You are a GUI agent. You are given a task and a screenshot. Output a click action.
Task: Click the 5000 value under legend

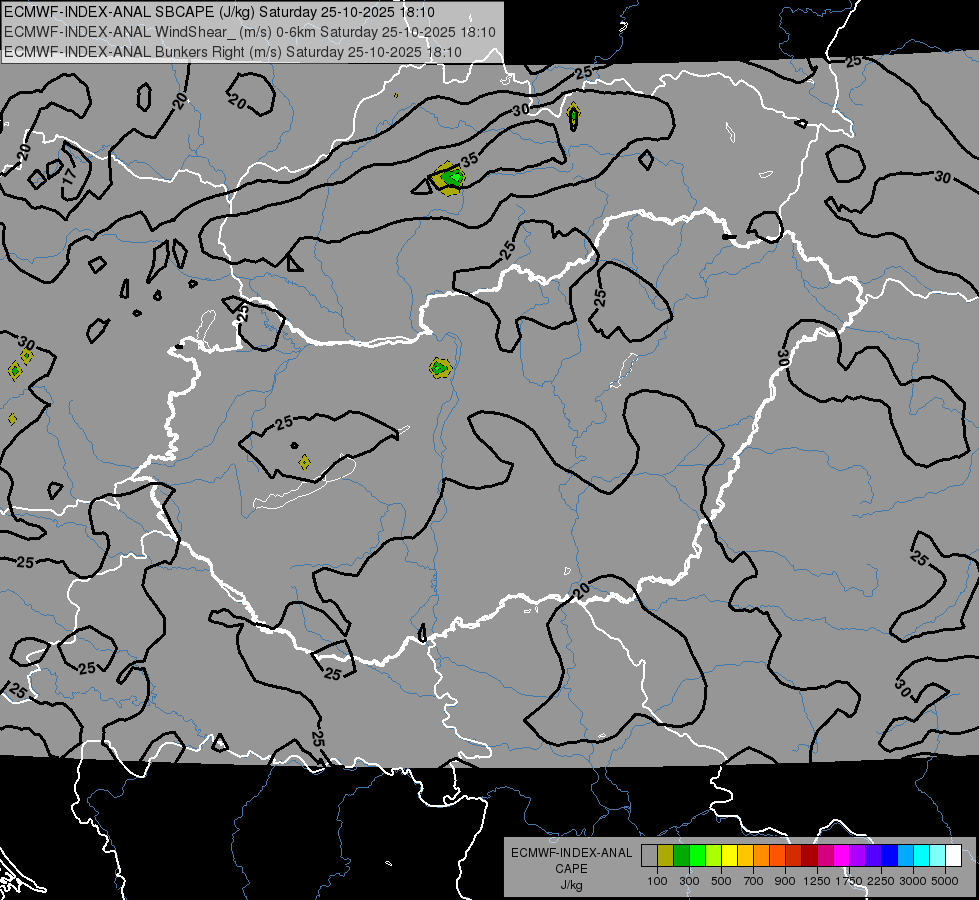tap(945, 881)
